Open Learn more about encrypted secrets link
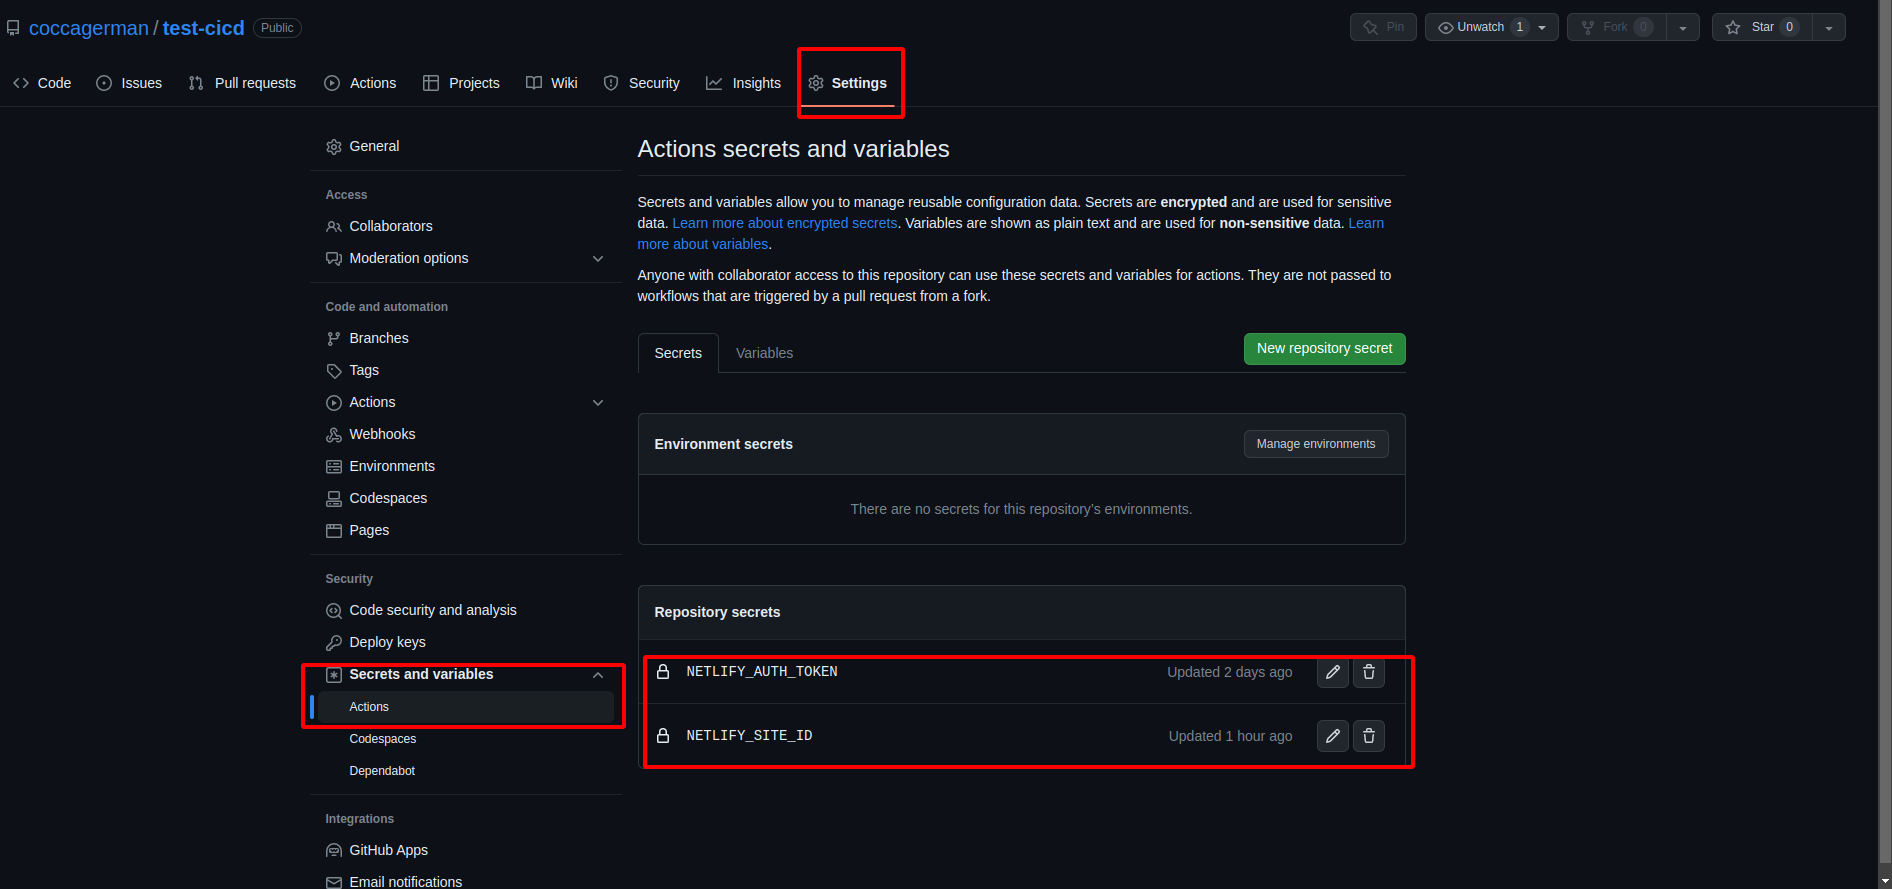1892x889 pixels. tap(785, 223)
